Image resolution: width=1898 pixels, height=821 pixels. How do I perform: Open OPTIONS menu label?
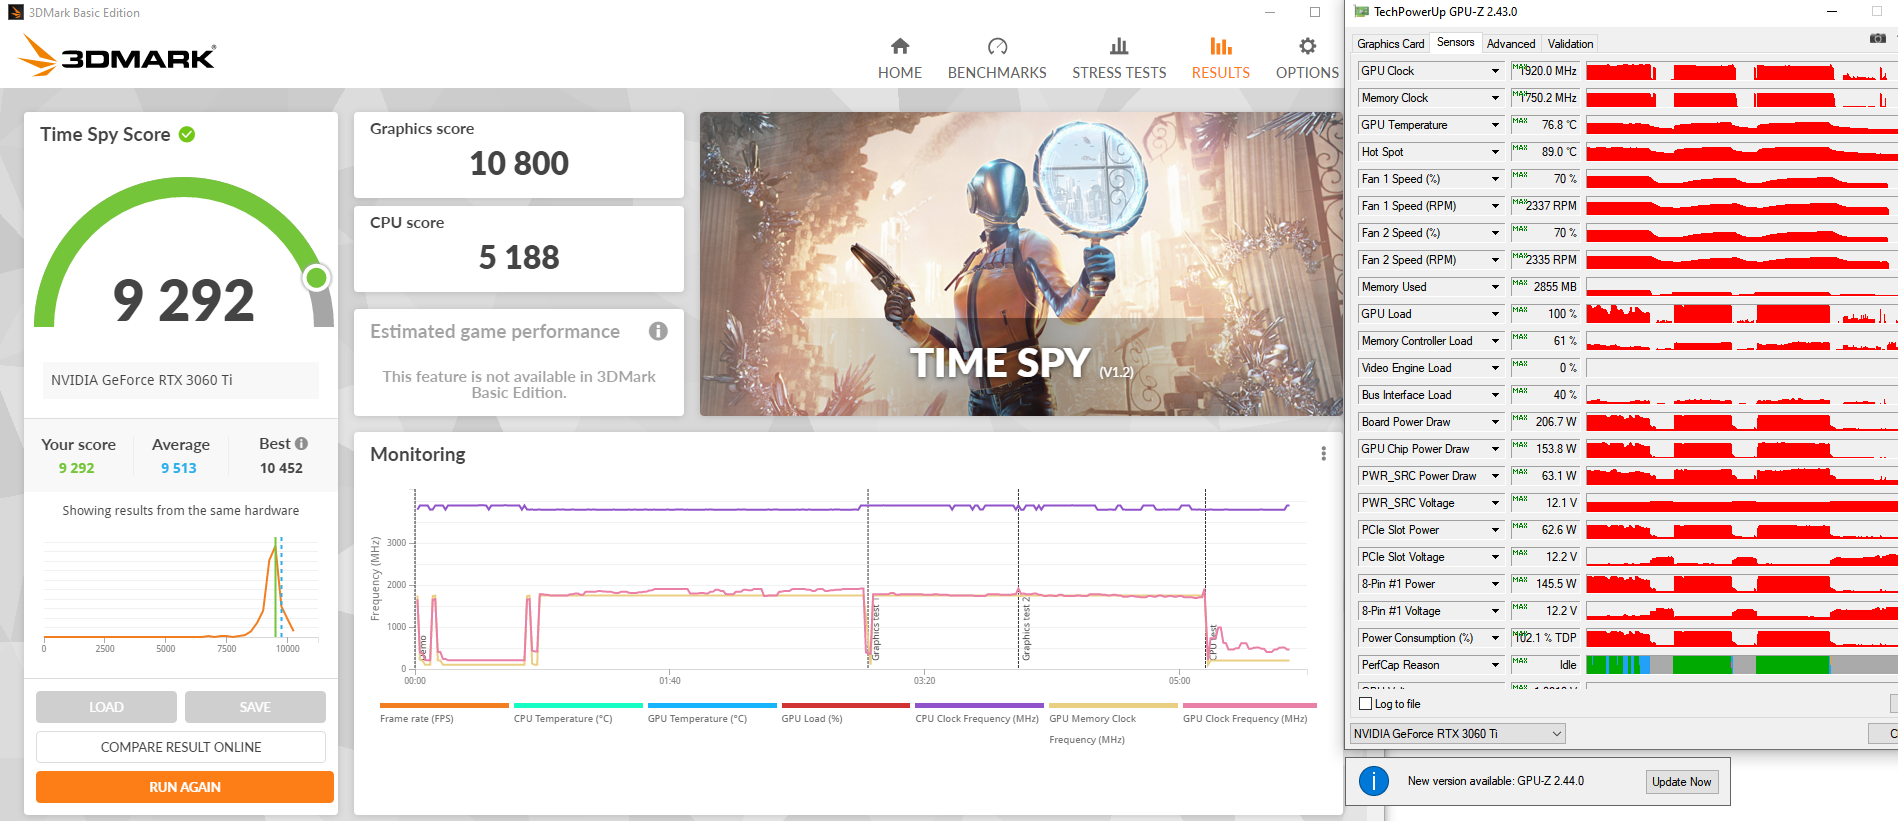pyautogui.click(x=1307, y=73)
